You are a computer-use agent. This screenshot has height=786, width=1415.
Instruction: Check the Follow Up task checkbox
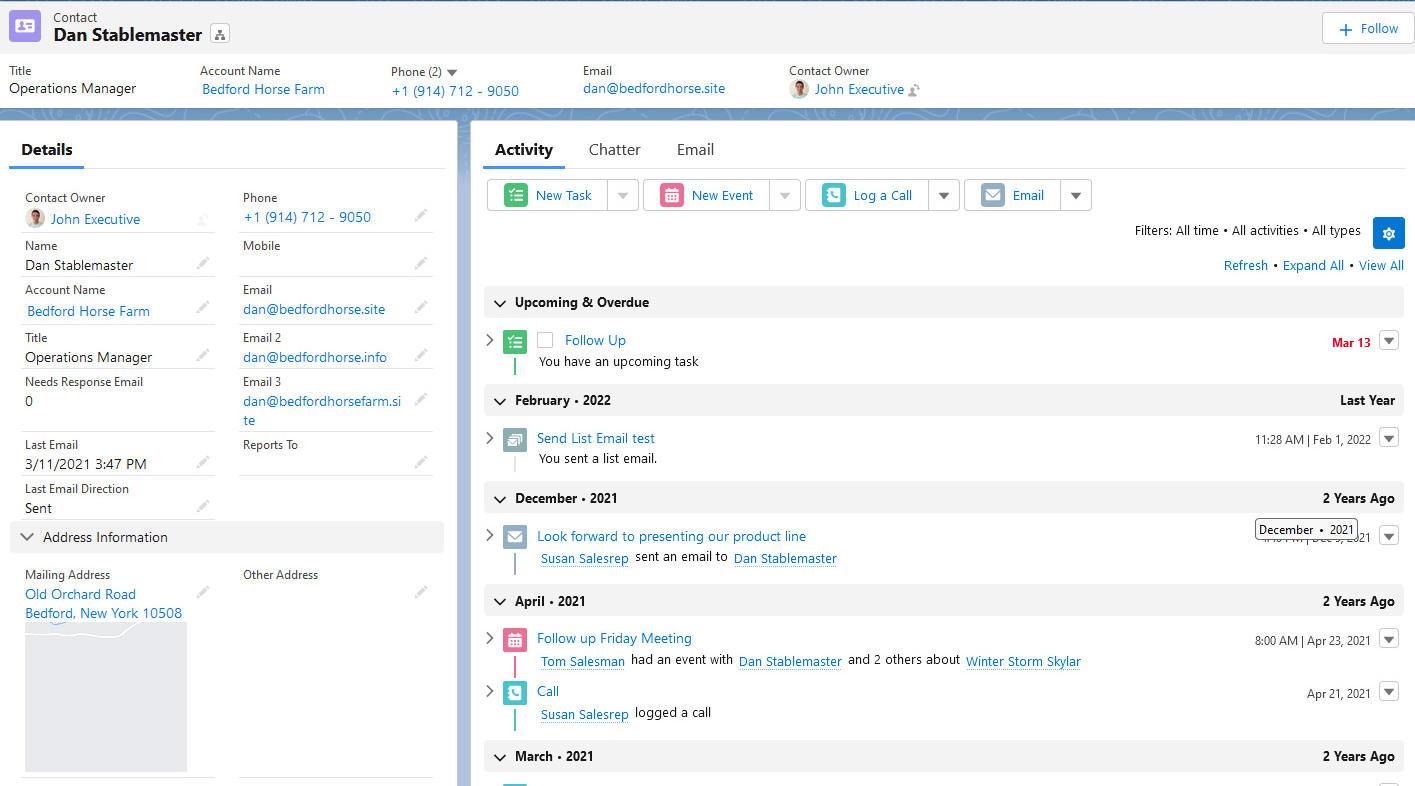click(545, 340)
